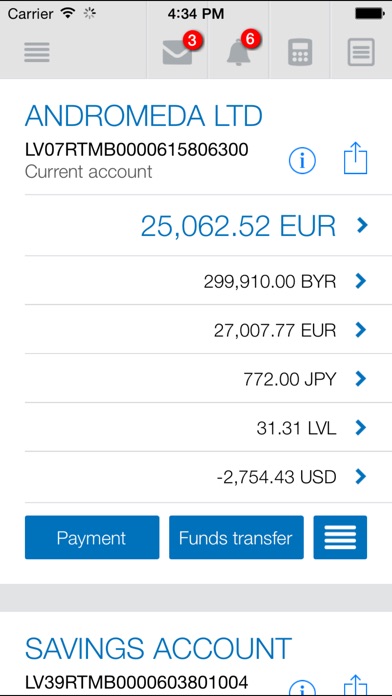Share Andromeda Ltd account details
The height and width of the screenshot is (696, 392).
click(356, 158)
